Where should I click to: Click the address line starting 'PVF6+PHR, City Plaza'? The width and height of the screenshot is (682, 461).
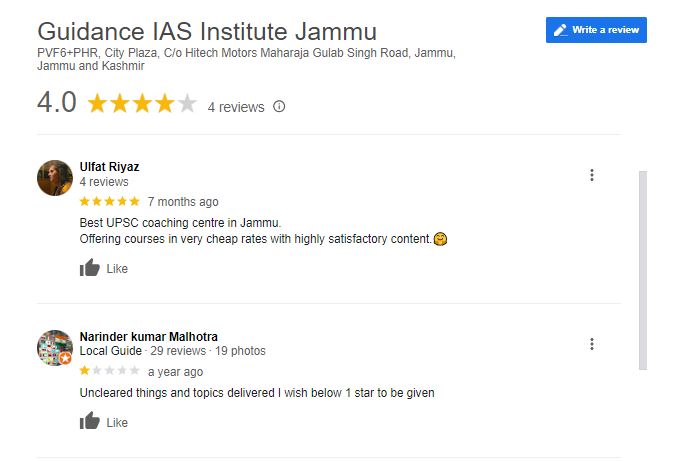pos(246,59)
